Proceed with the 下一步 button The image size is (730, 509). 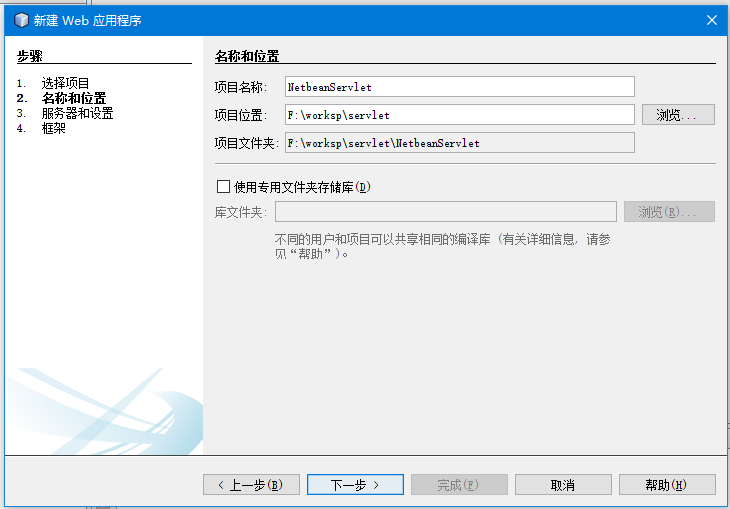(x=355, y=484)
